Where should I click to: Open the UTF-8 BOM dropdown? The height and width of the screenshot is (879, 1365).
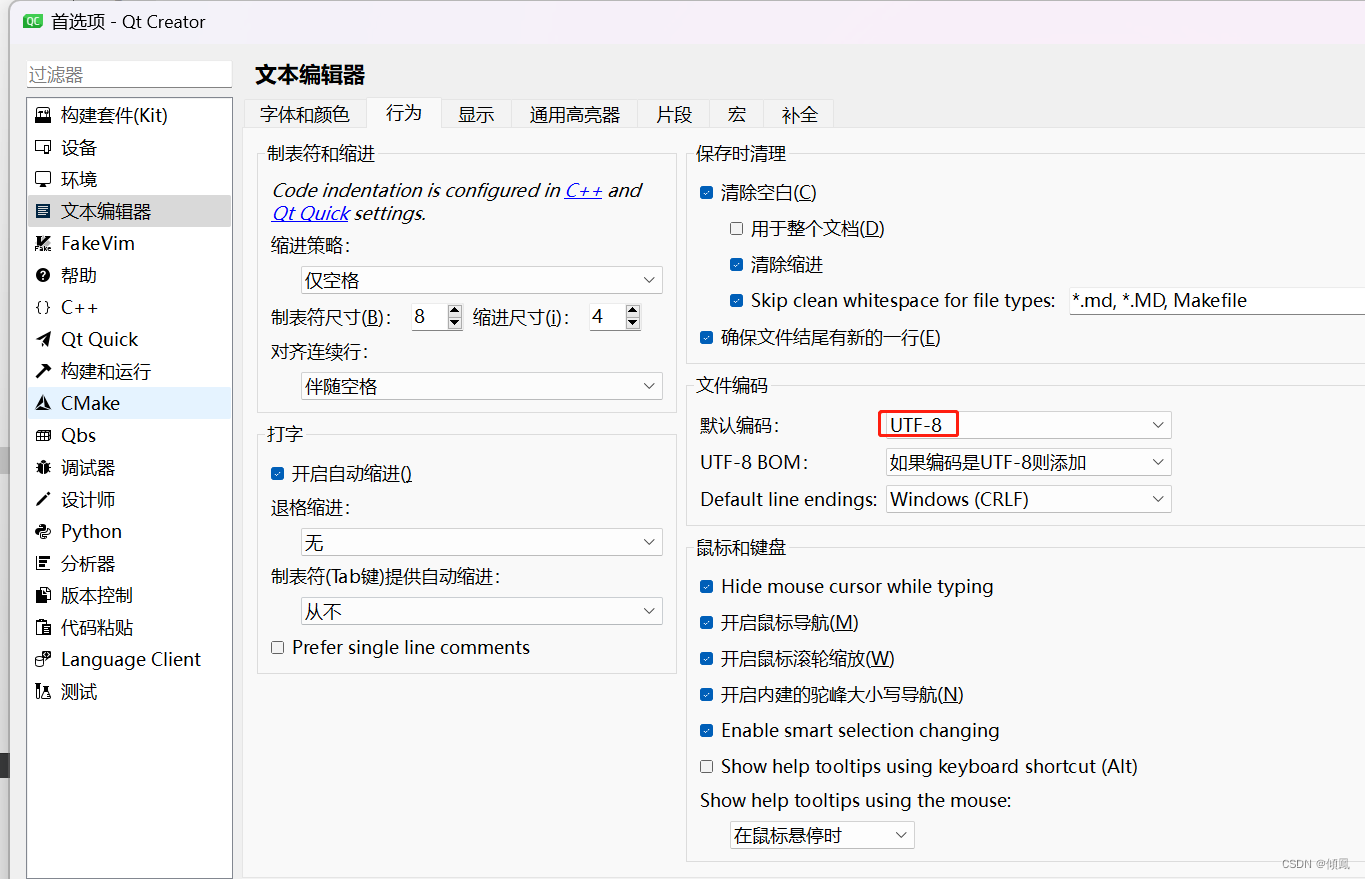click(1028, 462)
